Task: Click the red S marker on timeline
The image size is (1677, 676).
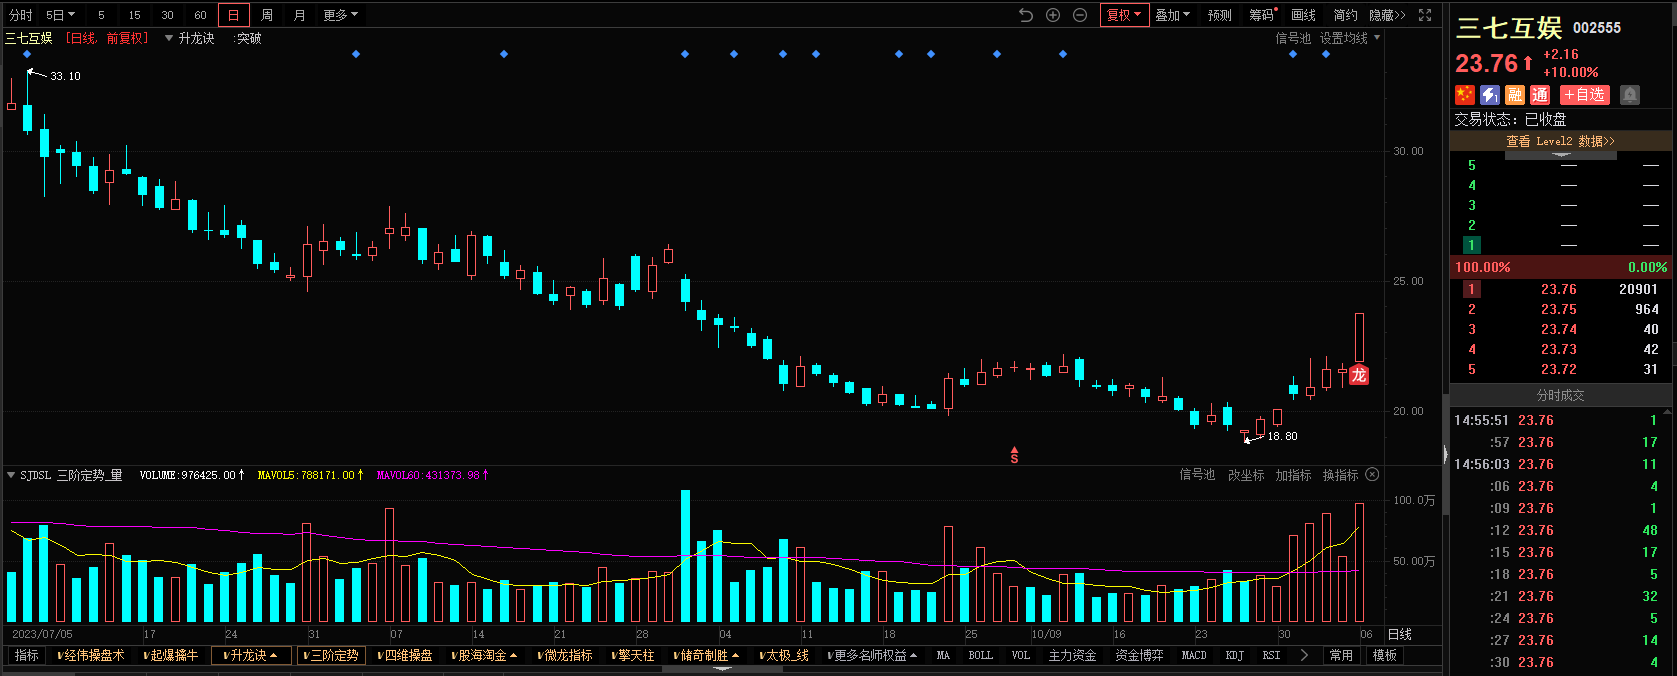Action: (1014, 456)
